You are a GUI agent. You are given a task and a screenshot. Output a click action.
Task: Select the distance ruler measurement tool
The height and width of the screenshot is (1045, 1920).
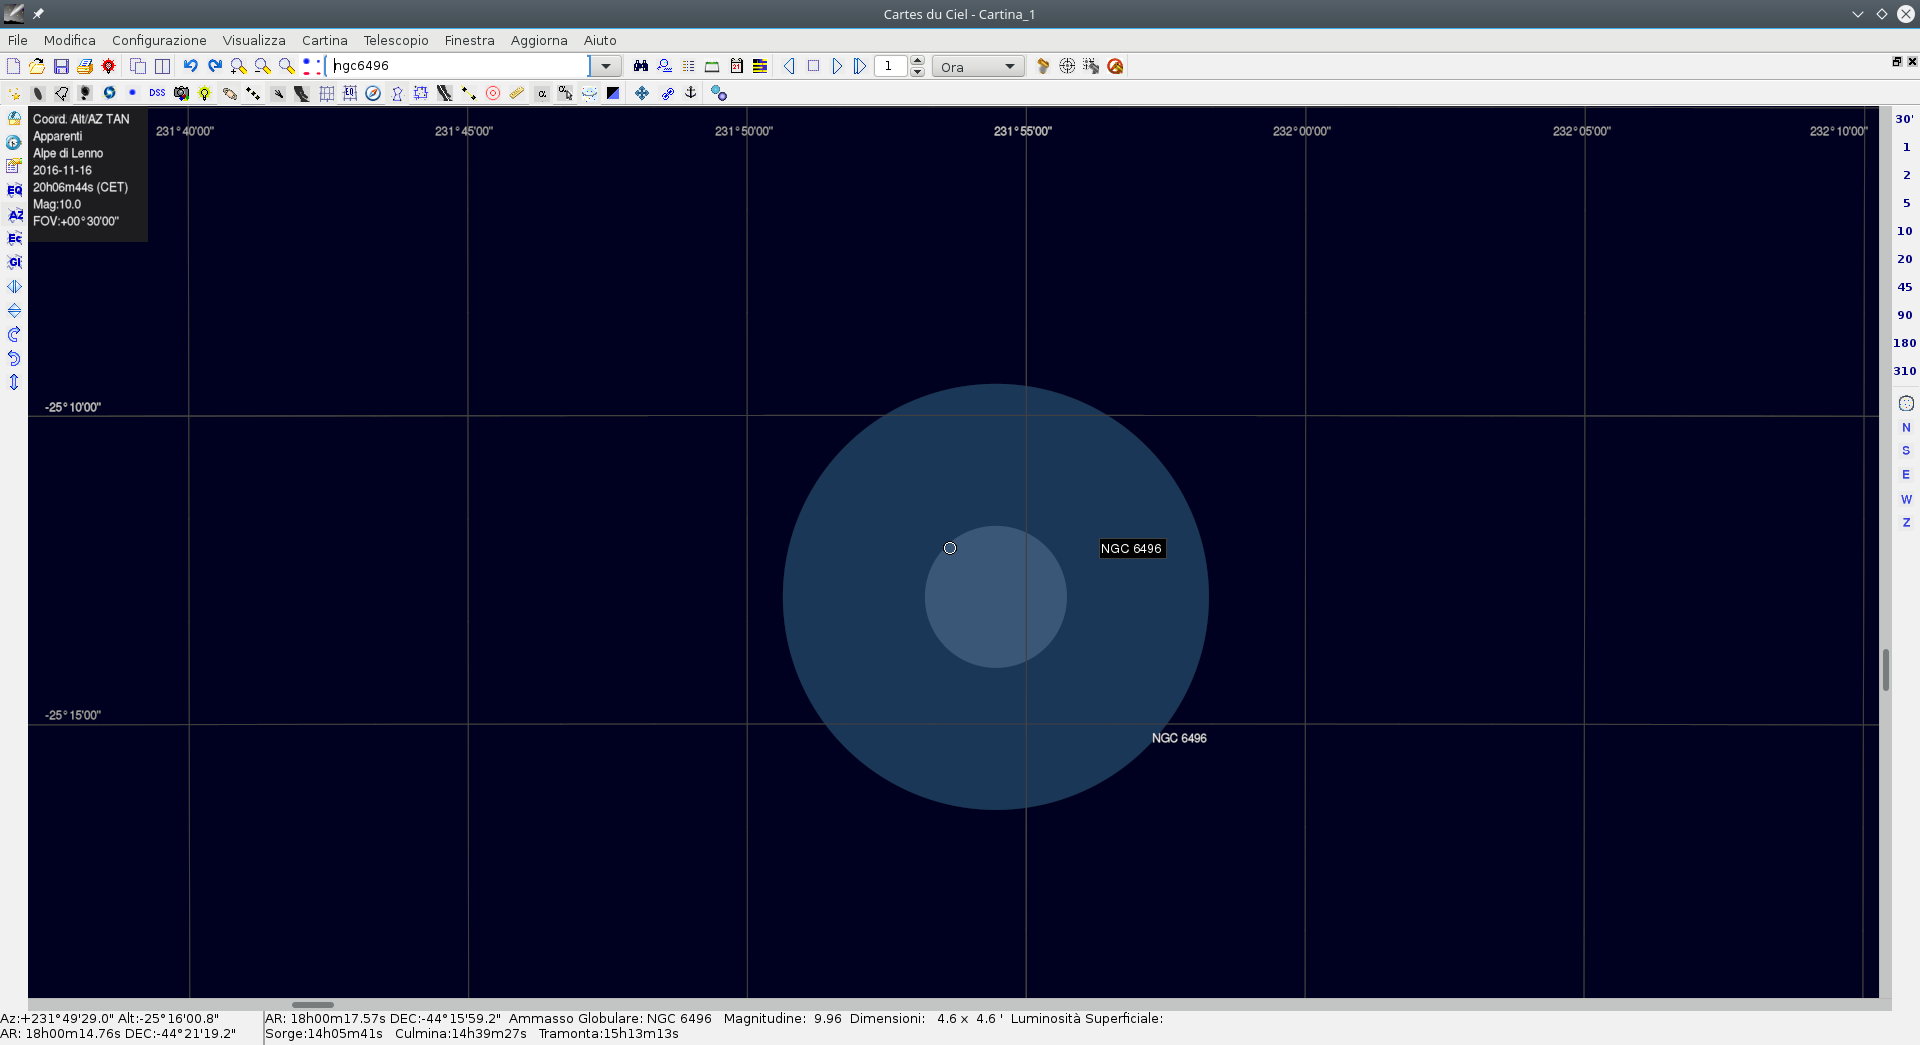[x=517, y=93]
